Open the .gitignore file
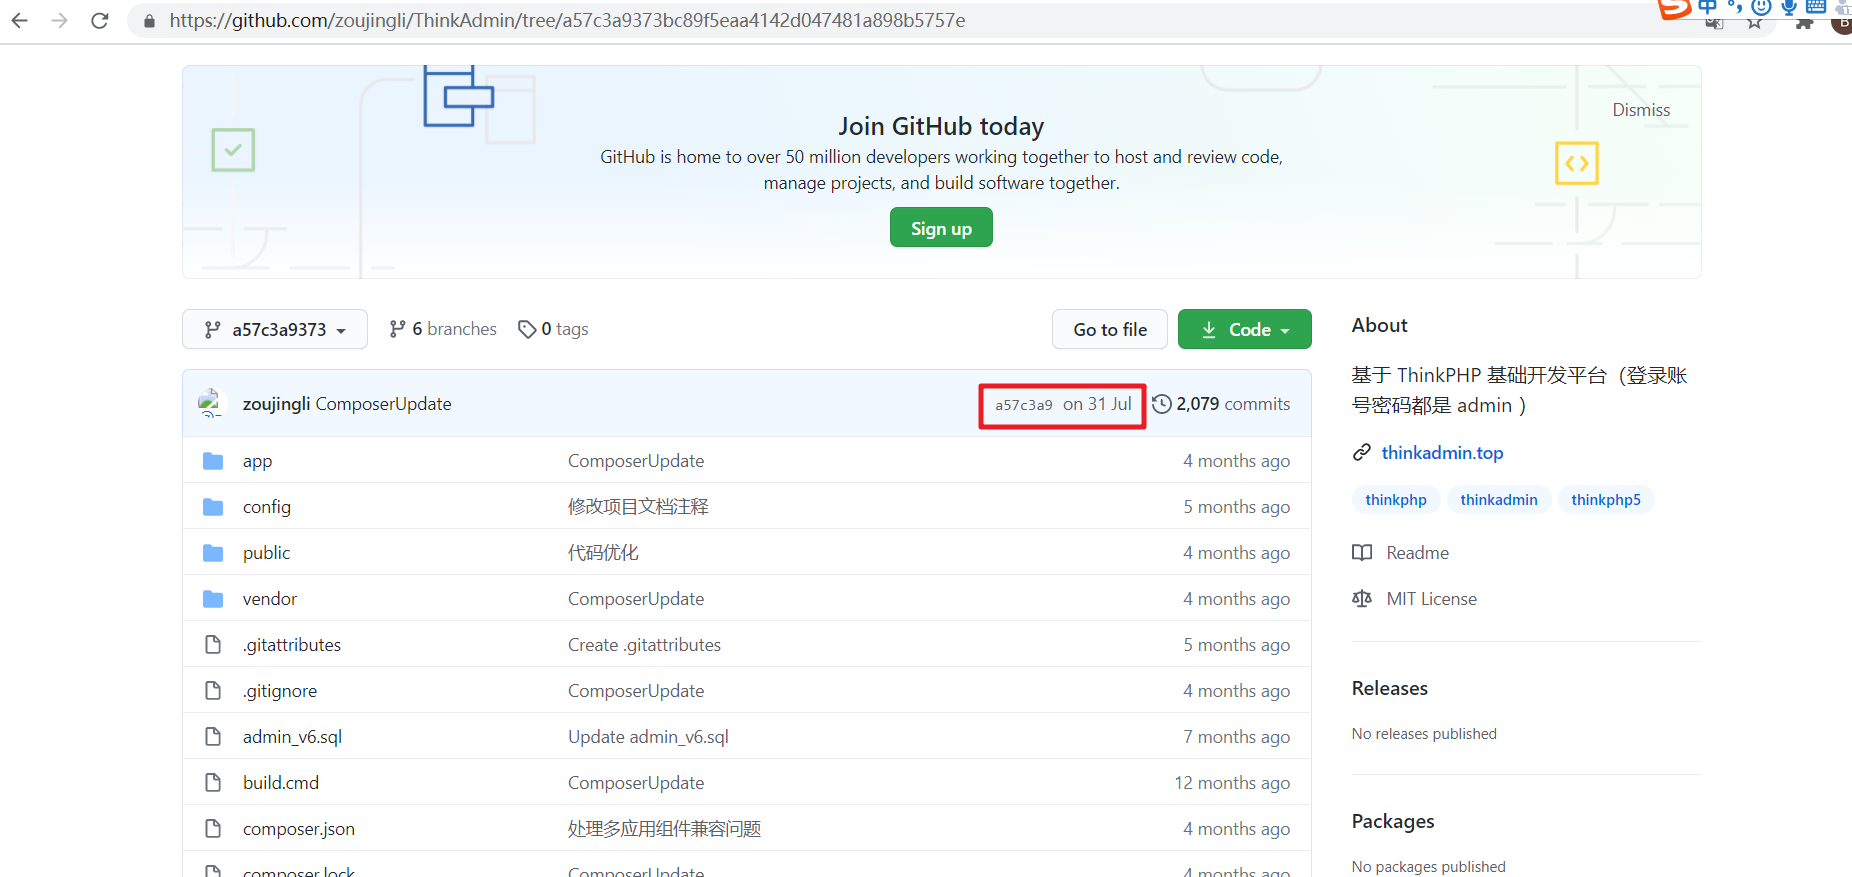 point(280,691)
